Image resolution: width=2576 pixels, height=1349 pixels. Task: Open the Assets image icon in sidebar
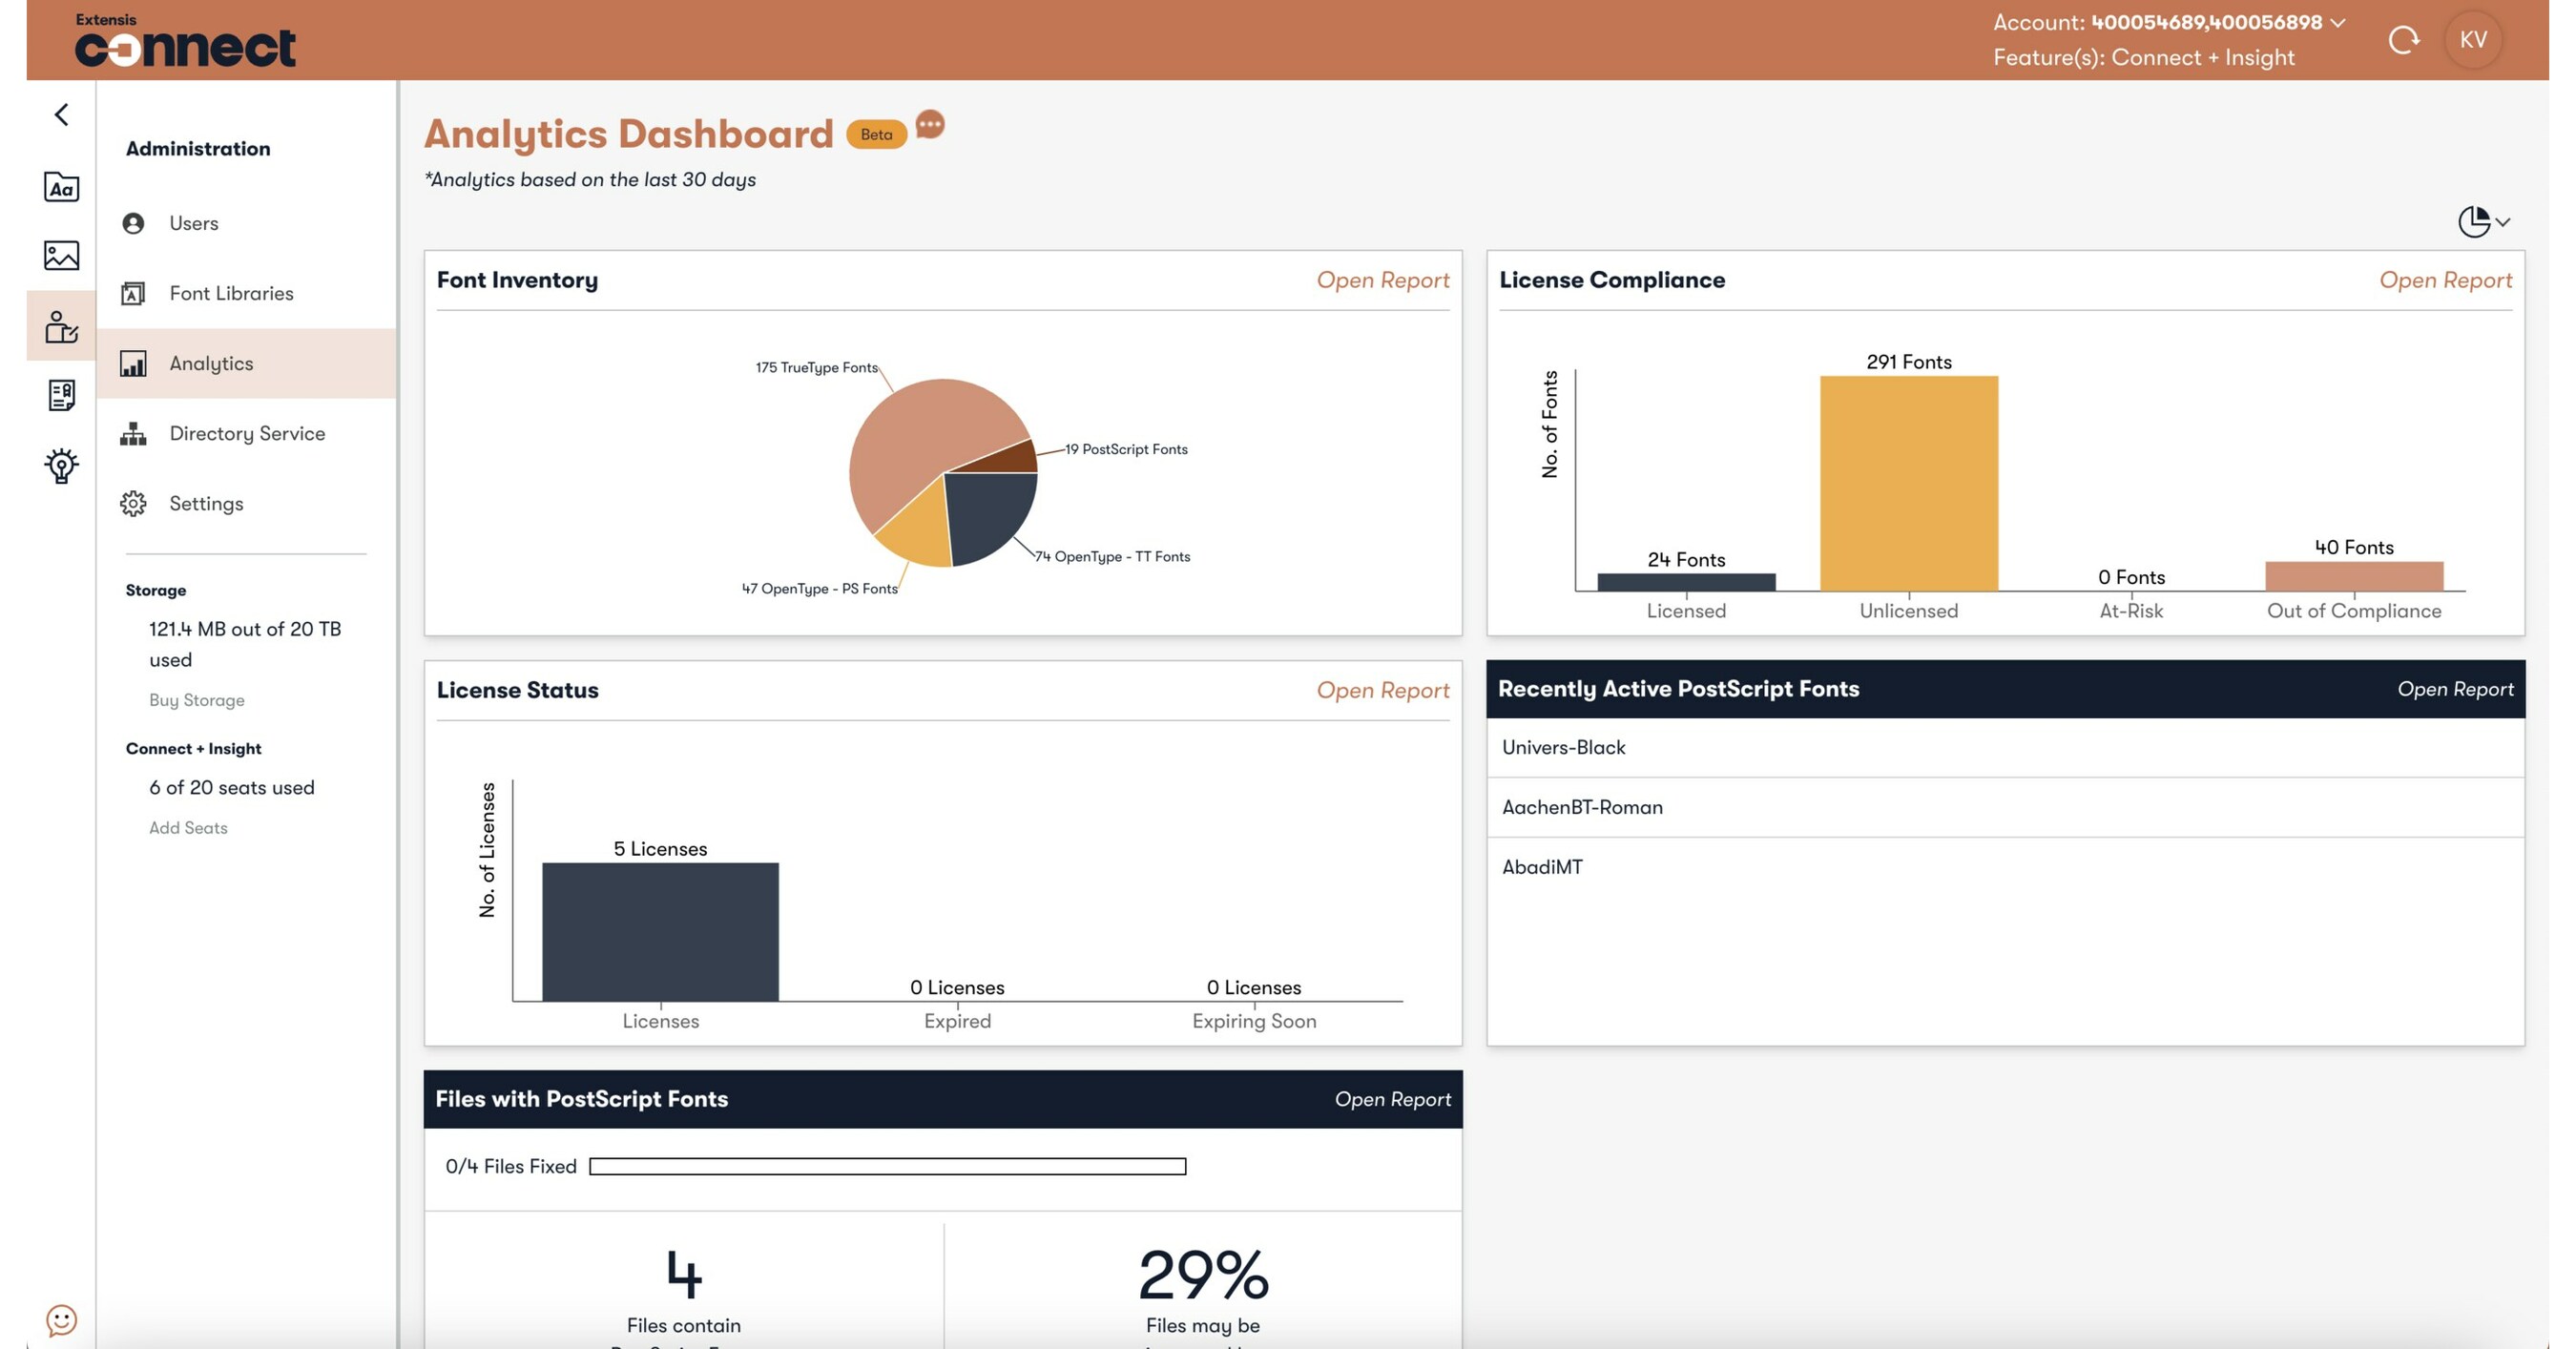pyautogui.click(x=60, y=255)
